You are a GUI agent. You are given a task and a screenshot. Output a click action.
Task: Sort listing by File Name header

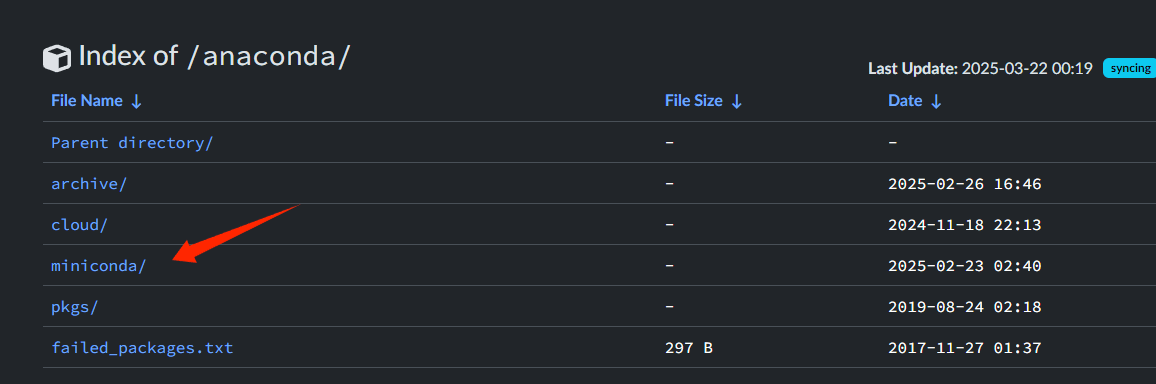click(87, 101)
